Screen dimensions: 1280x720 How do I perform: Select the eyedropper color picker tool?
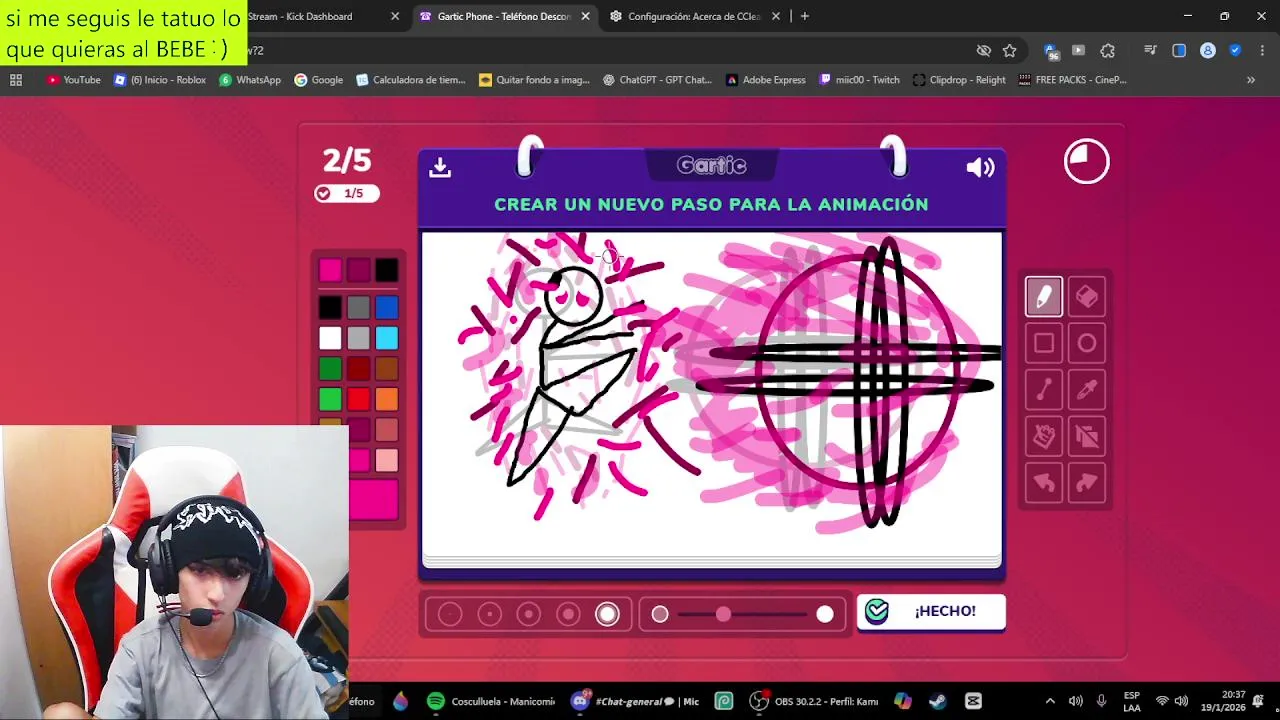pyautogui.click(x=1087, y=390)
